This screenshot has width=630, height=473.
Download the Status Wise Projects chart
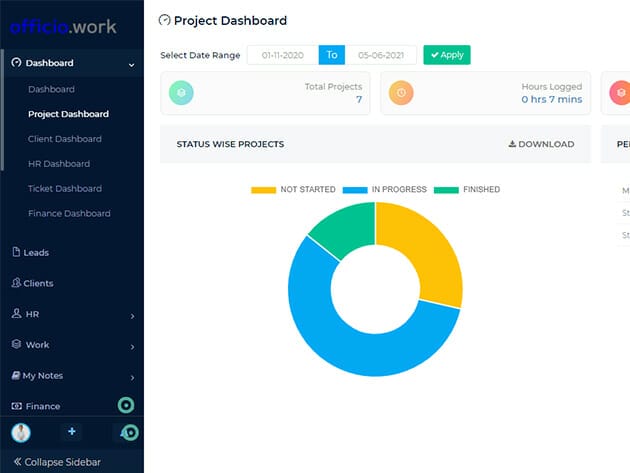(x=541, y=144)
